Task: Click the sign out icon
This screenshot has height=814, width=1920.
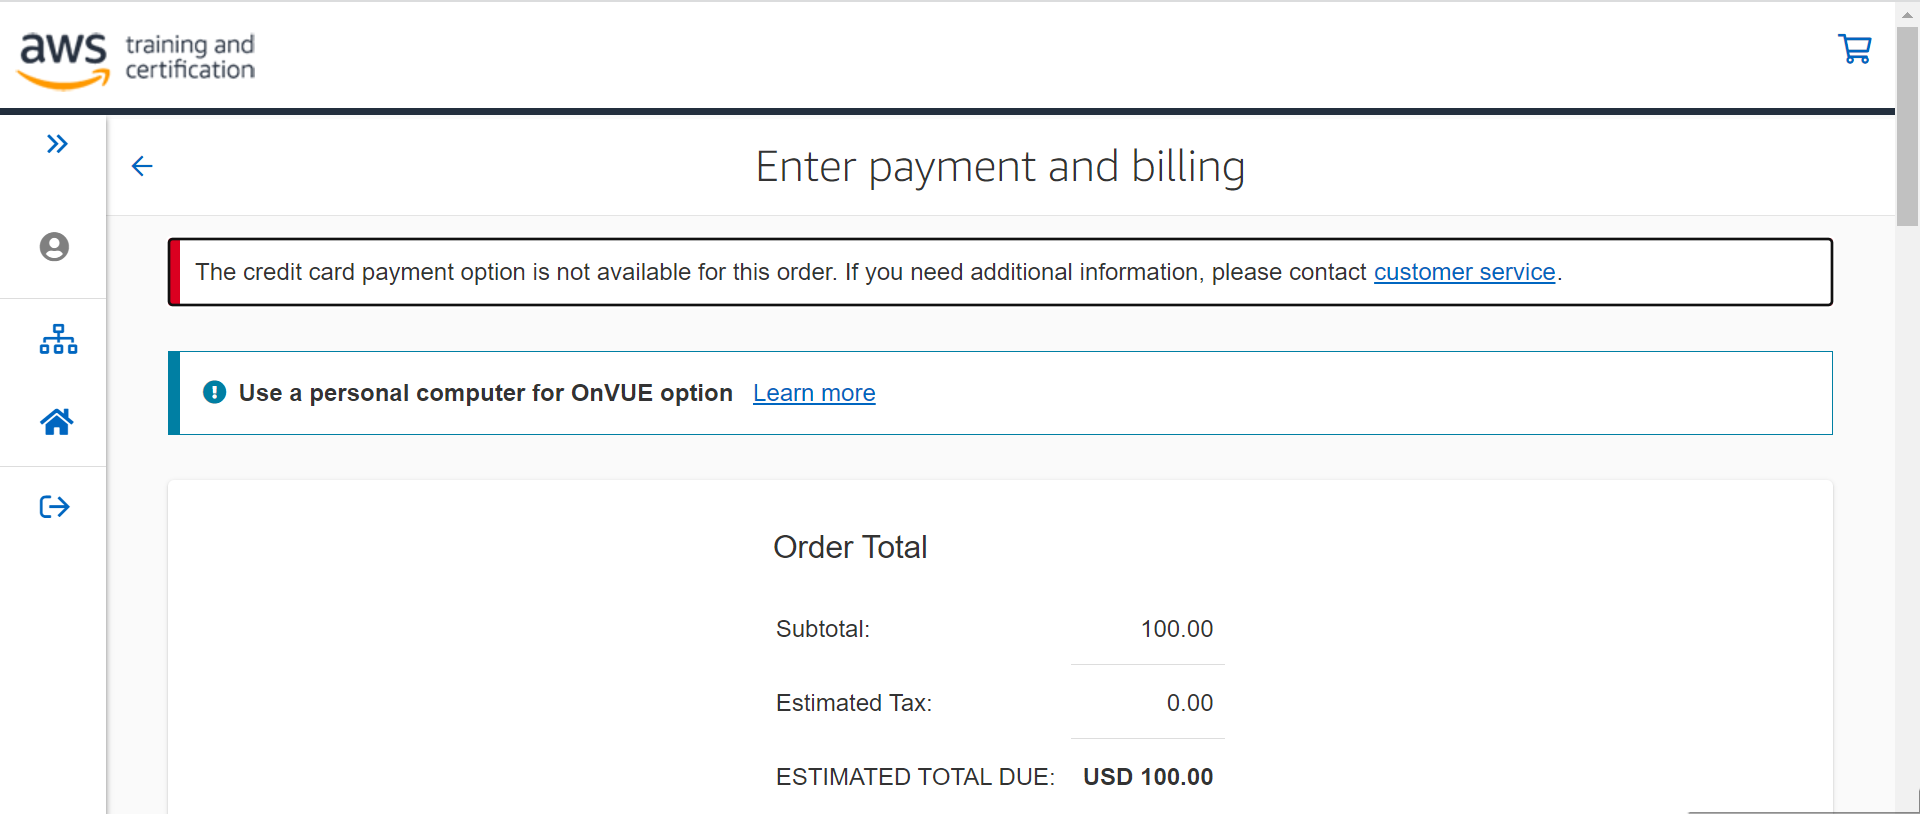Action: pos(55,507)
